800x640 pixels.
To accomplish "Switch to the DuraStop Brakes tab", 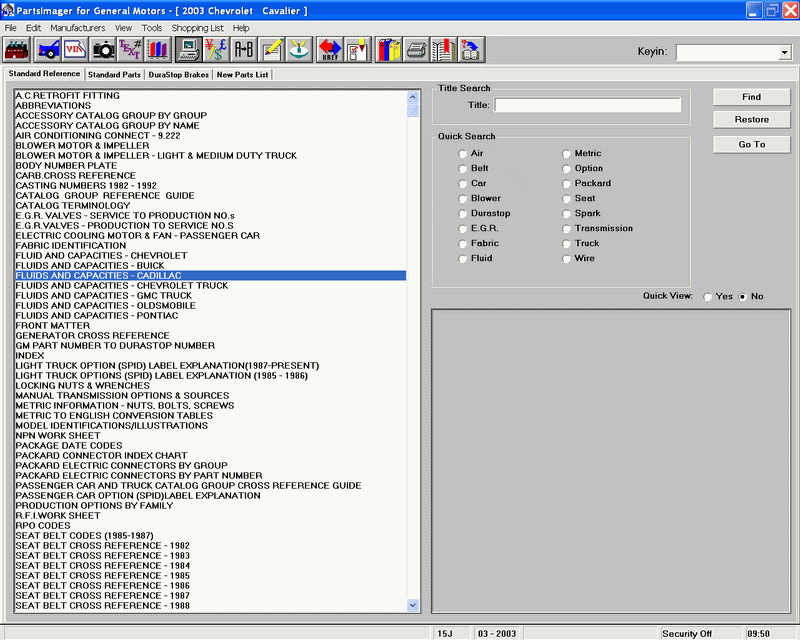I will tap(179, 75).
